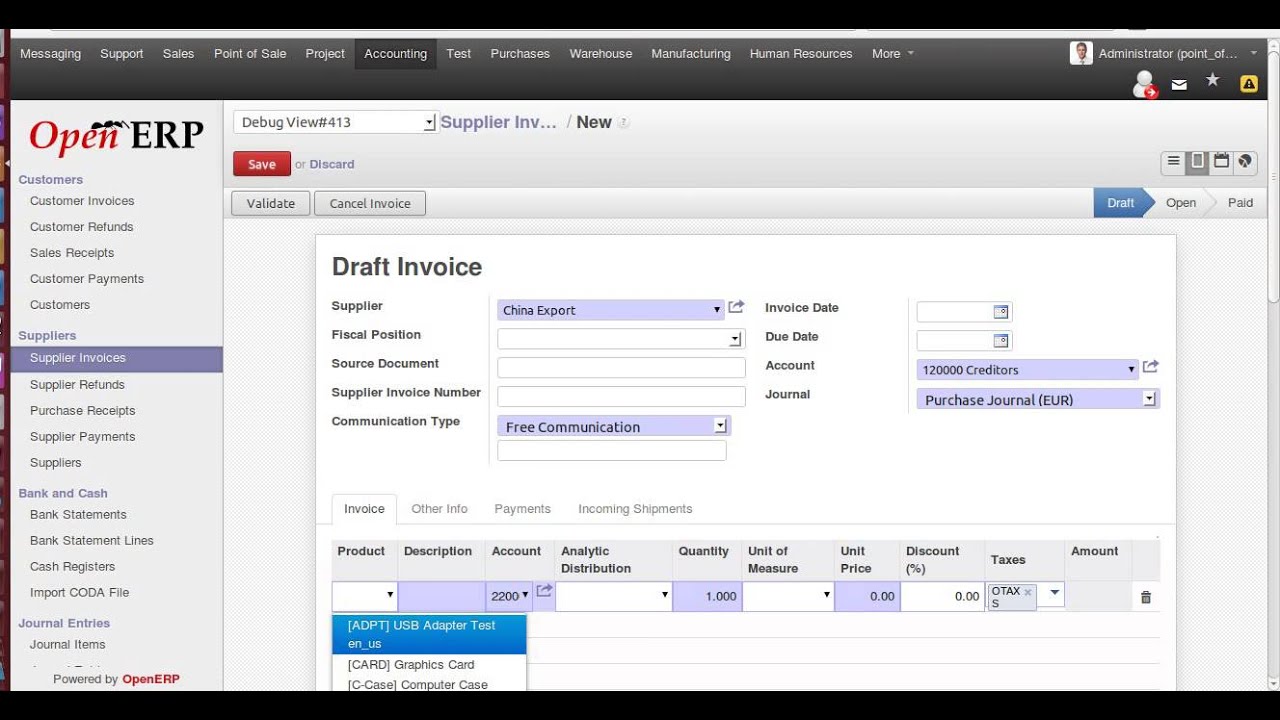Go back to Supplier Invoices breadcrumb

point(498,122)
